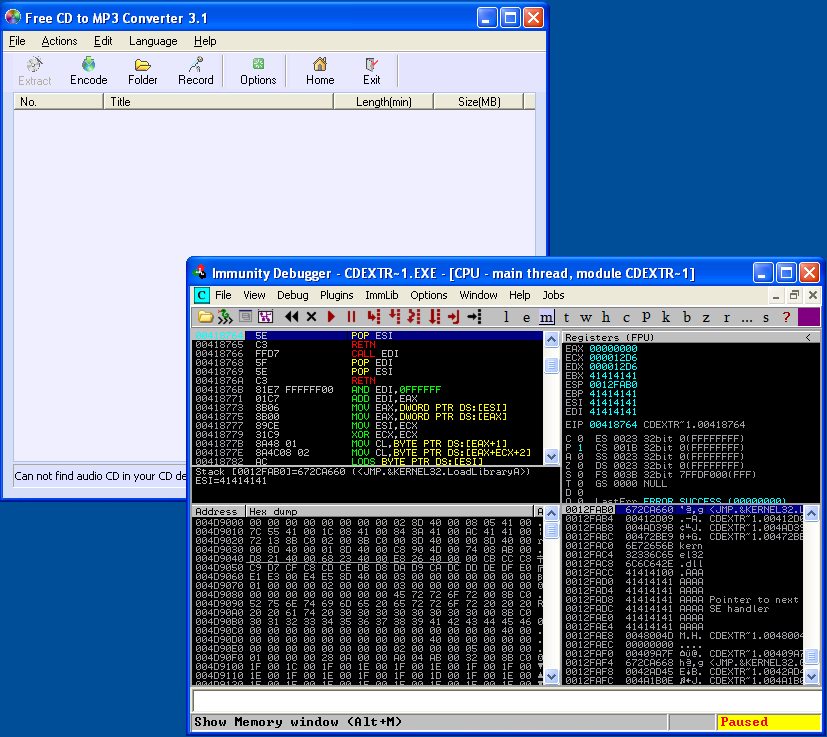Click the Step over icon in debugger toolbar
Image resolution: width=827 pixels, height=737 pixels.
point(394,317)
